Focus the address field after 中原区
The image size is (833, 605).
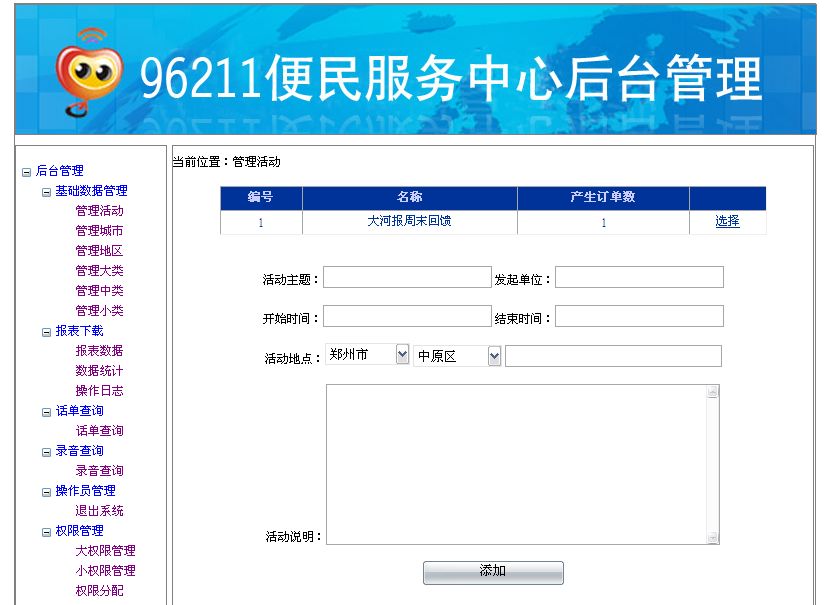(x=613, y=356)
